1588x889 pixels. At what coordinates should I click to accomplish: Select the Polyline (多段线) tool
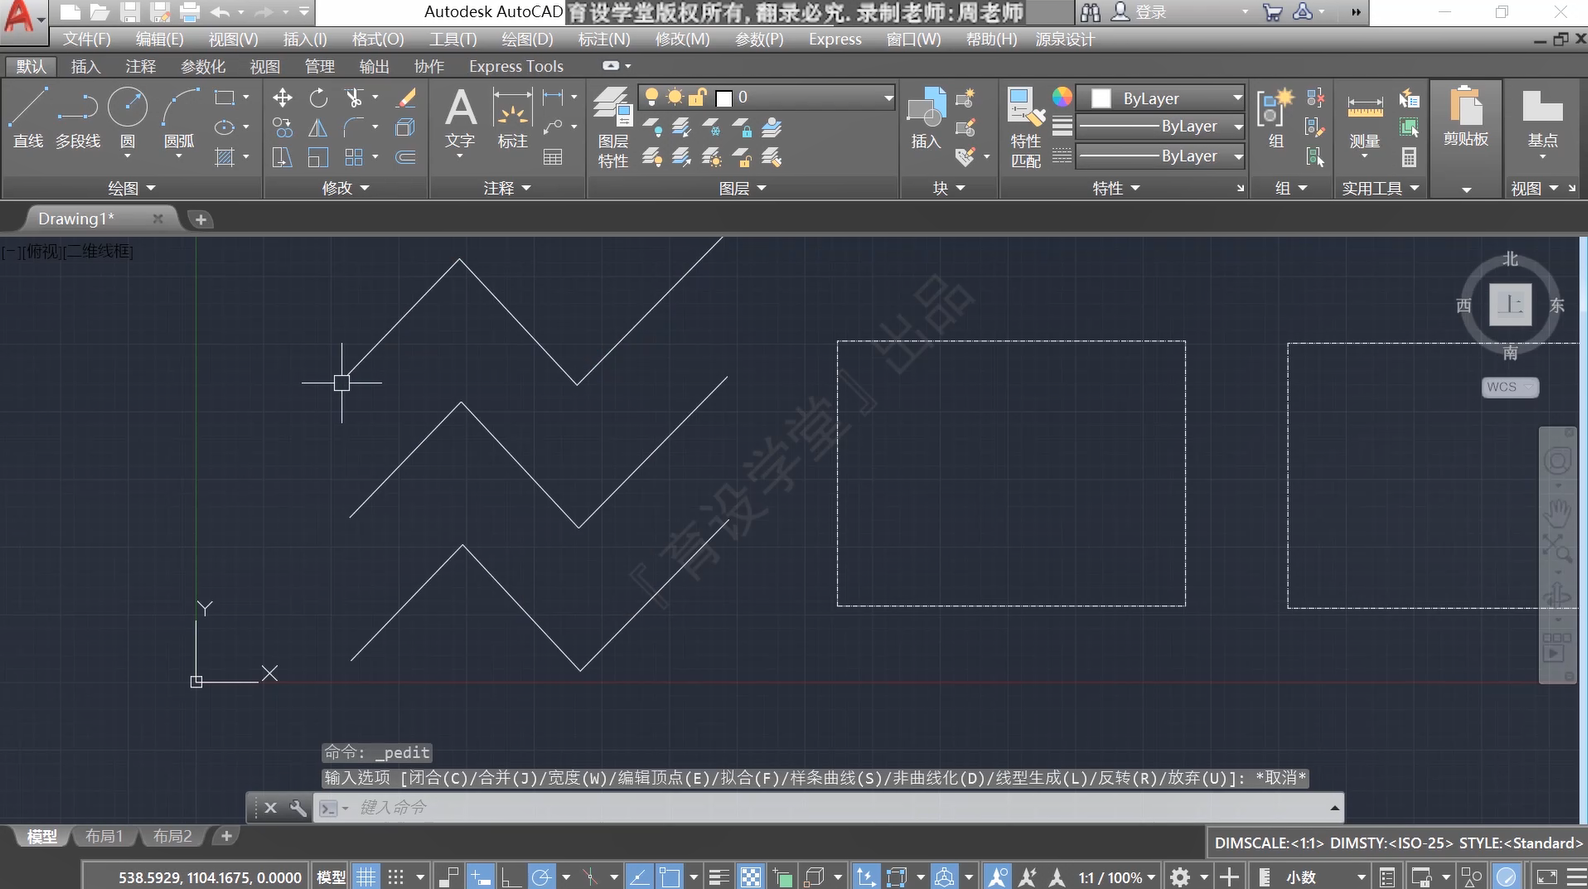point(78,118)
